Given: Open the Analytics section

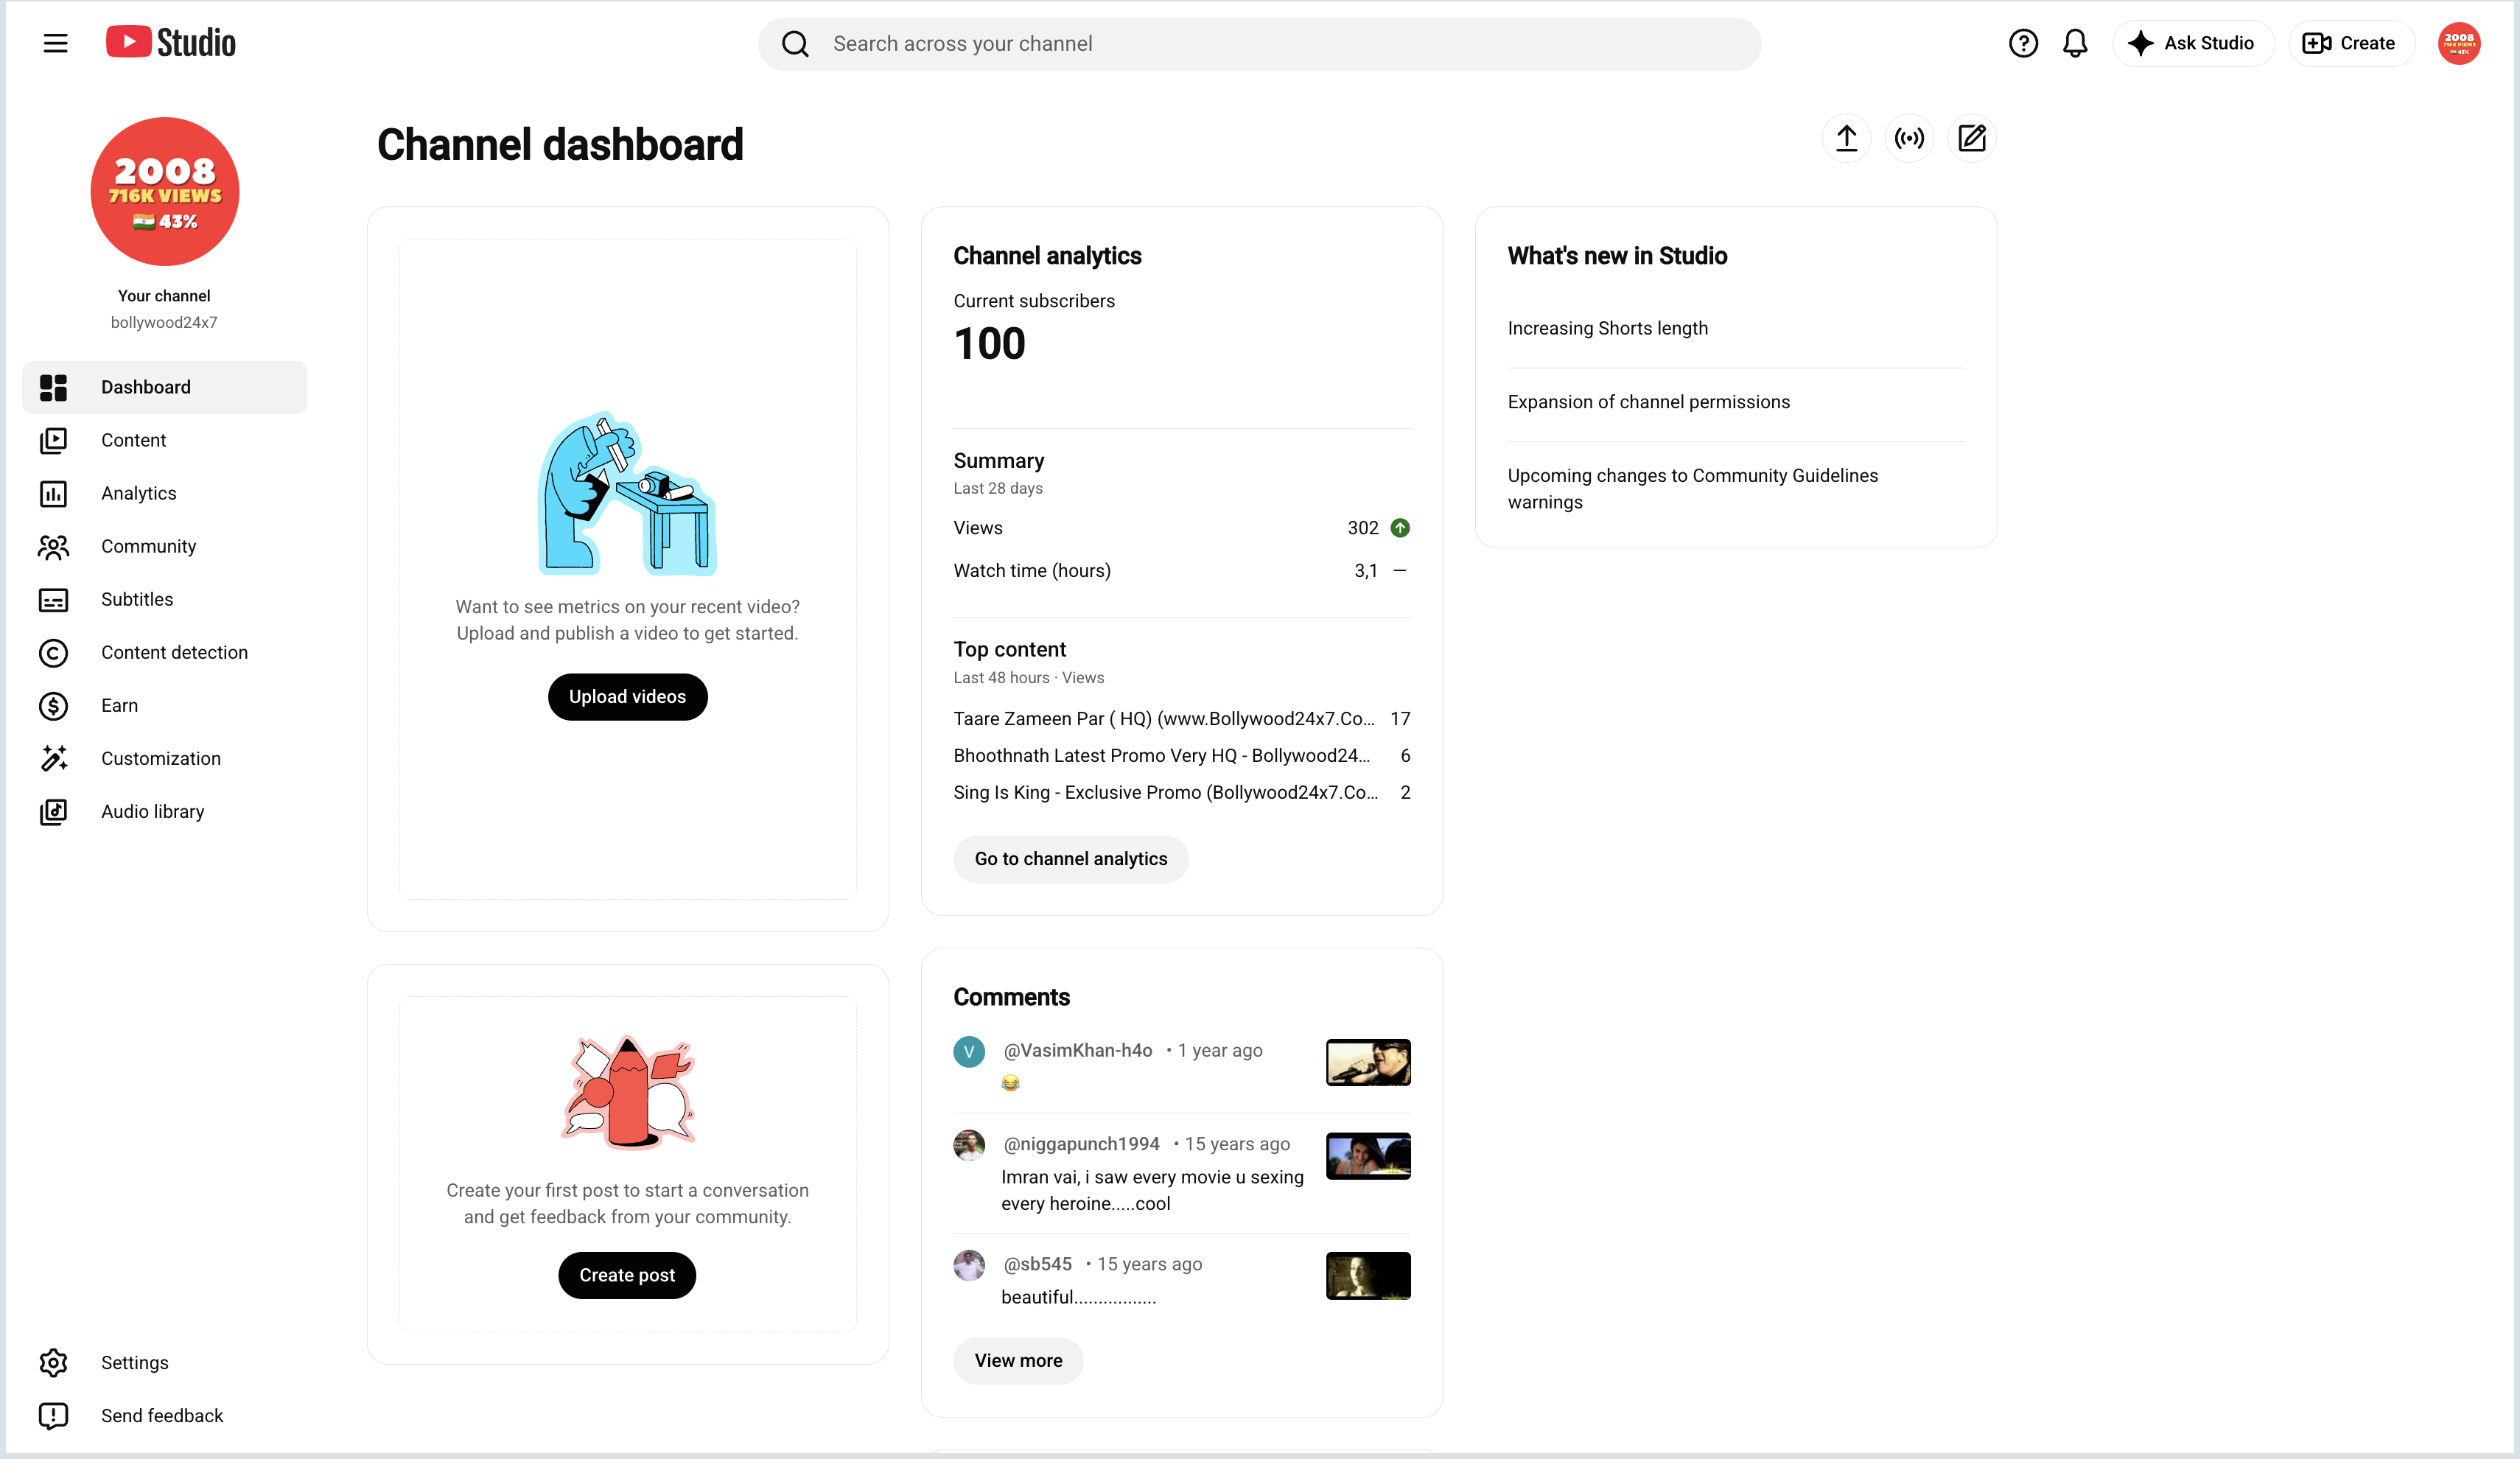Looking at the screenshot, I should (164, 493).
